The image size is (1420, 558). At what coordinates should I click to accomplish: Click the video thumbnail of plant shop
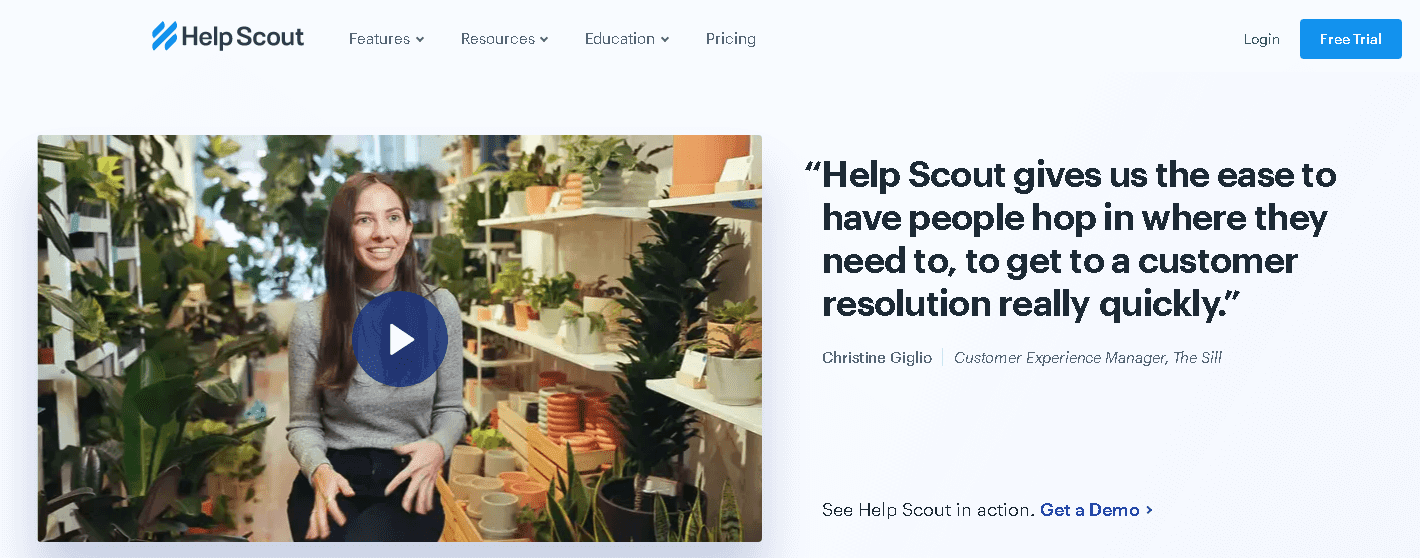click(x=400, y=339)
